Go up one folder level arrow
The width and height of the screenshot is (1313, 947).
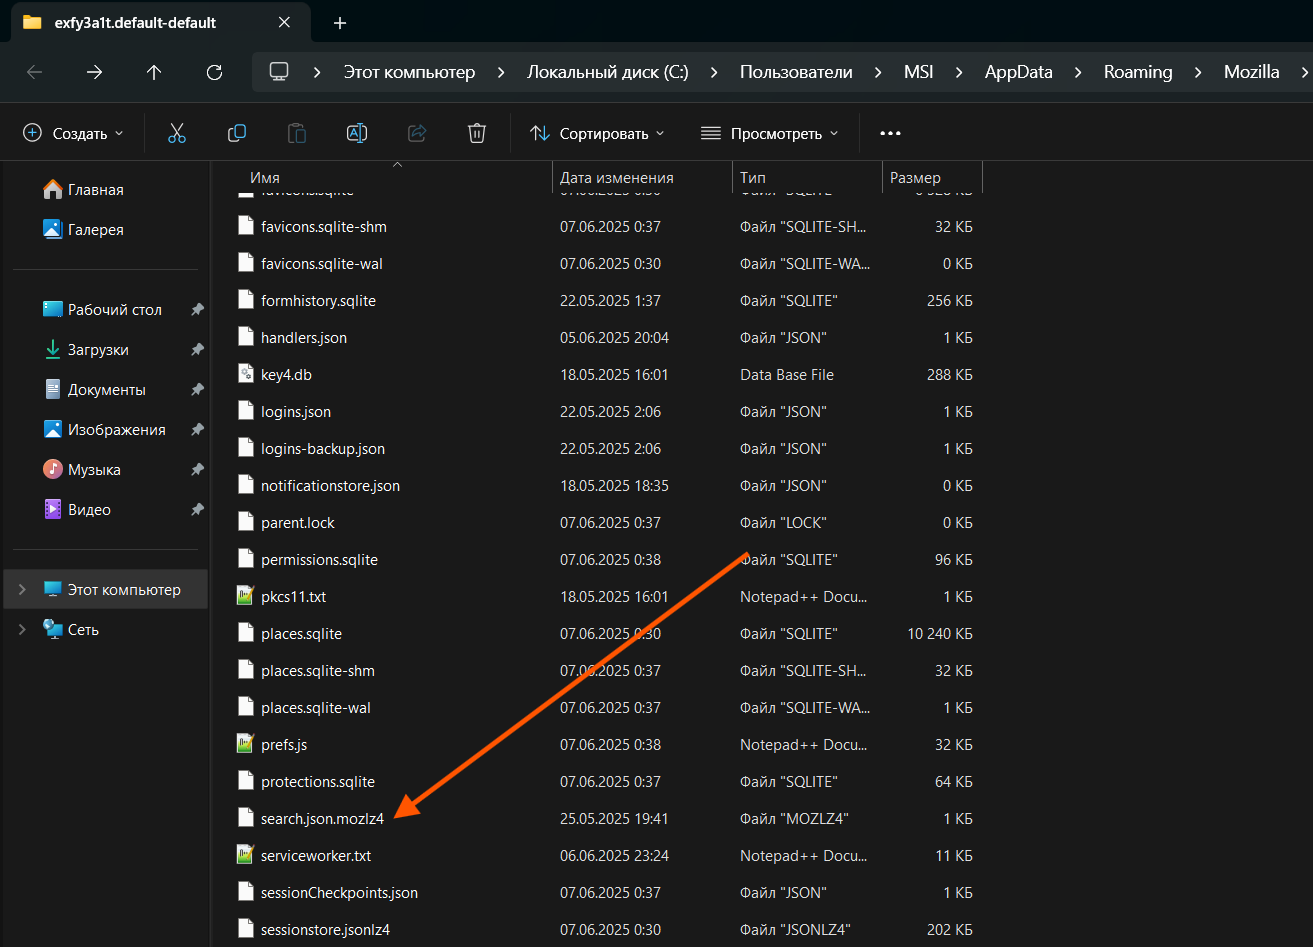pos(154,72)
